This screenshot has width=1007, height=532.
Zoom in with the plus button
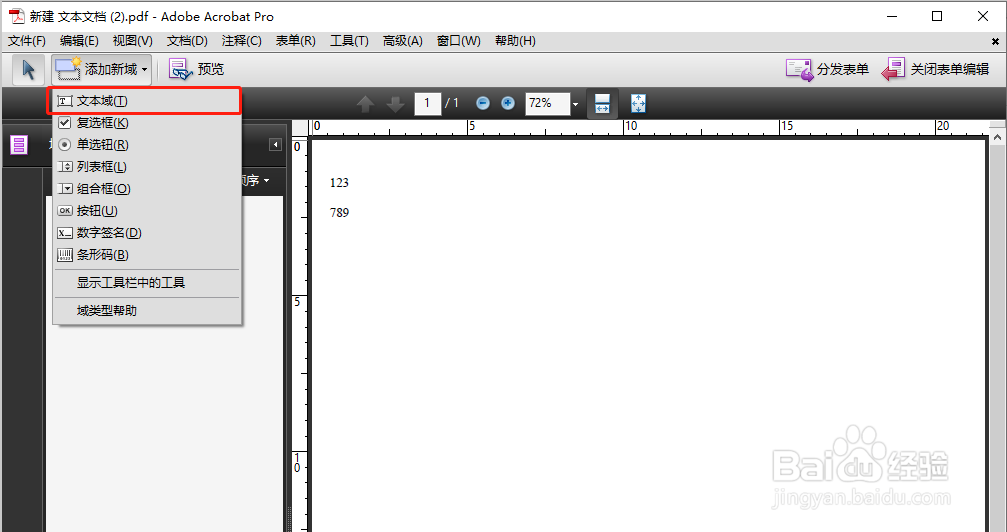pyautogui.click(x=508, y=103)
